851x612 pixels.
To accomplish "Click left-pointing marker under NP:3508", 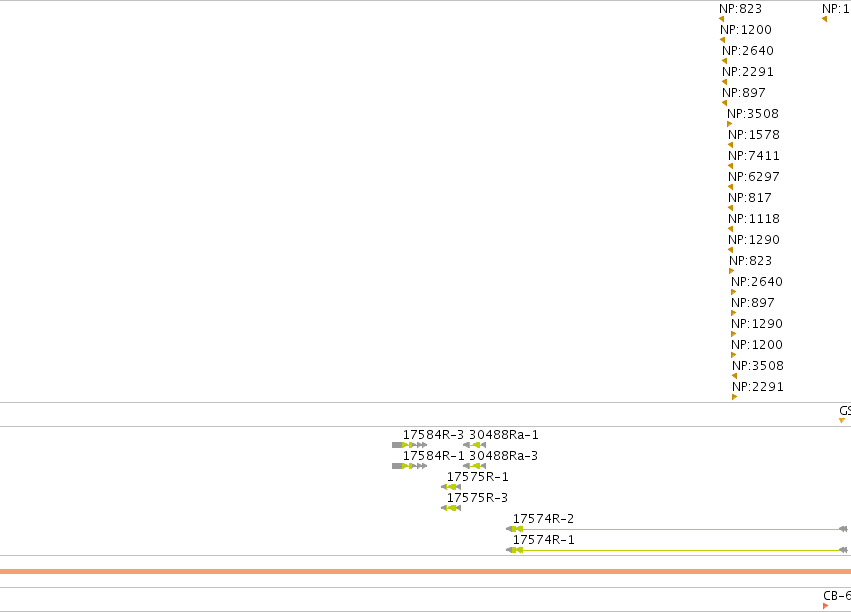I will [734, 376].
